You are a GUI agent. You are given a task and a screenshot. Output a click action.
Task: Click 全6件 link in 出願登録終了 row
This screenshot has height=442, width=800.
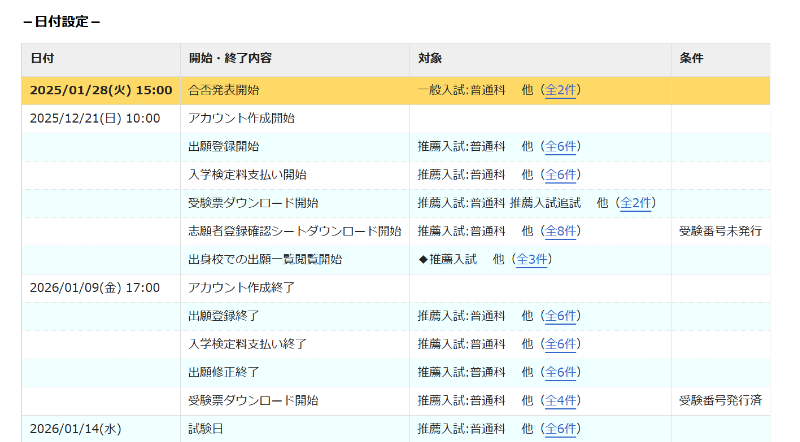(560, 316)
